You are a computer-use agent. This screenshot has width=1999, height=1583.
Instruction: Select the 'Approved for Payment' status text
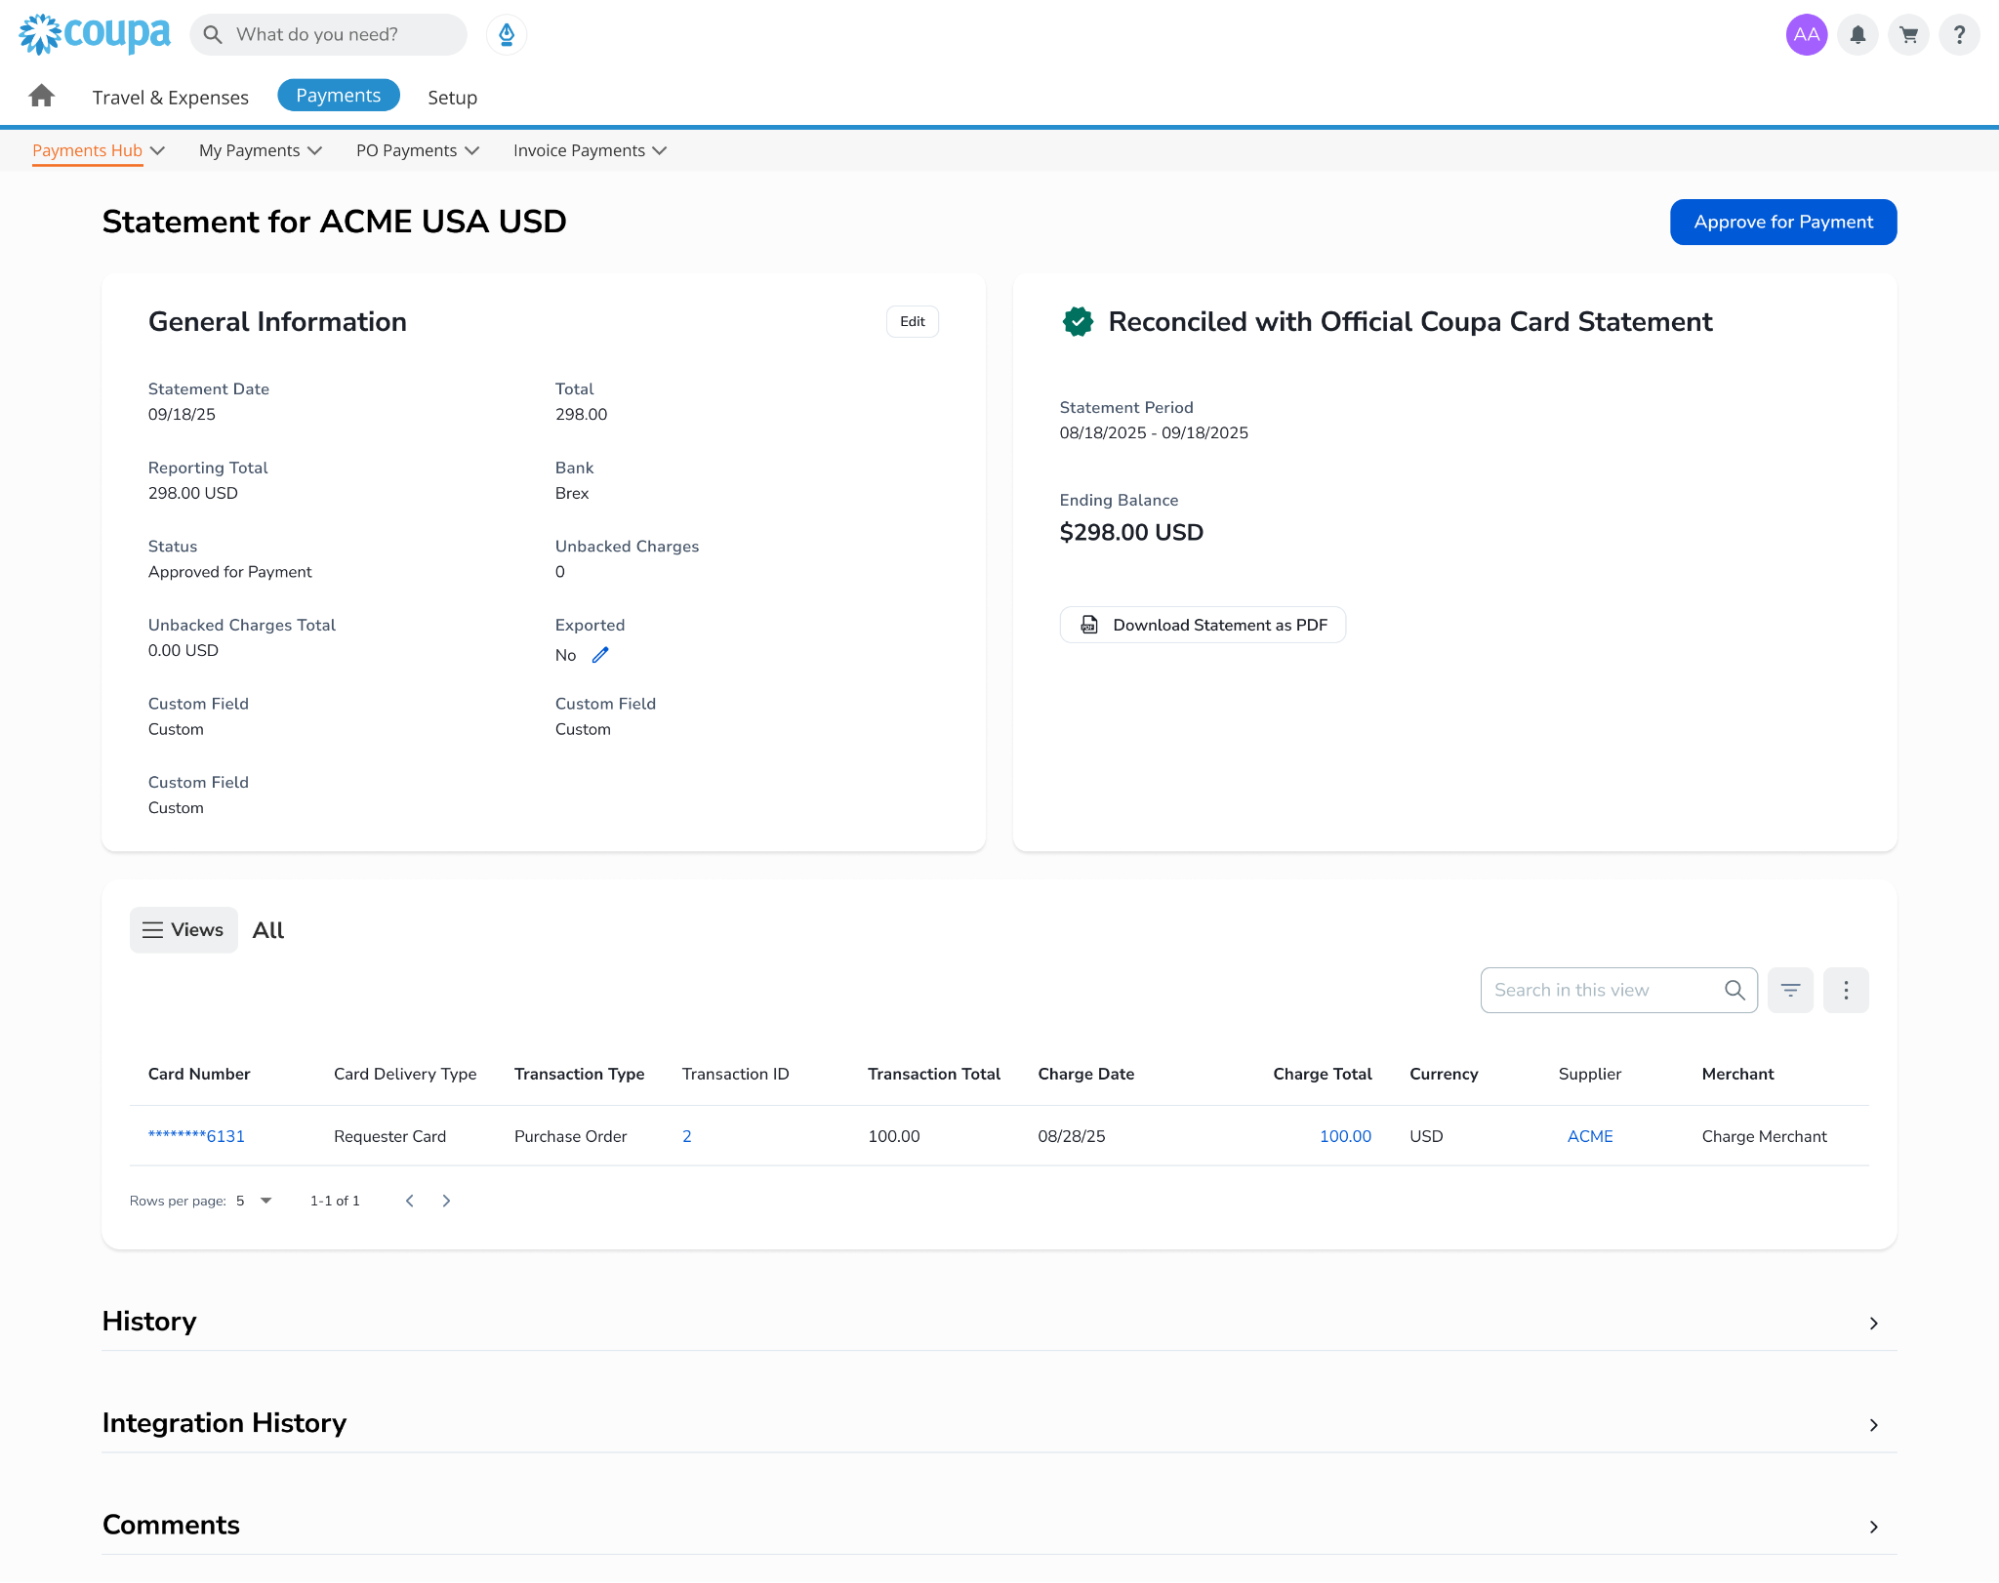point(230,572)
